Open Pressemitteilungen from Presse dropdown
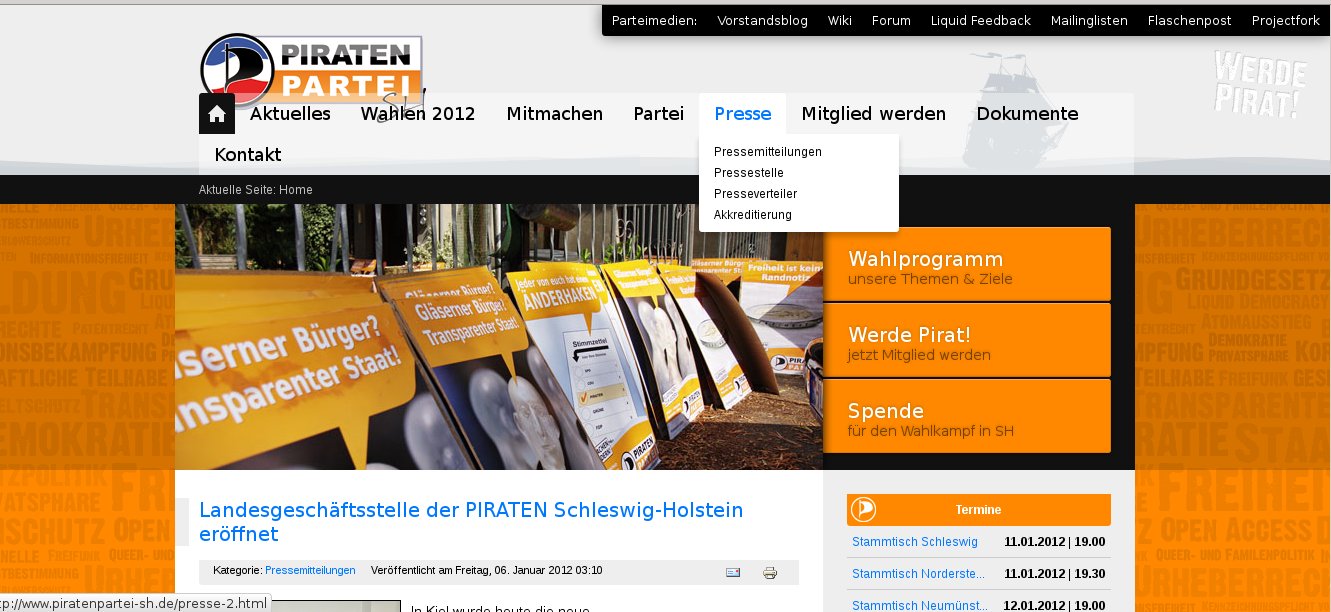Screen dimensions: 1331x612 point(767,152)
